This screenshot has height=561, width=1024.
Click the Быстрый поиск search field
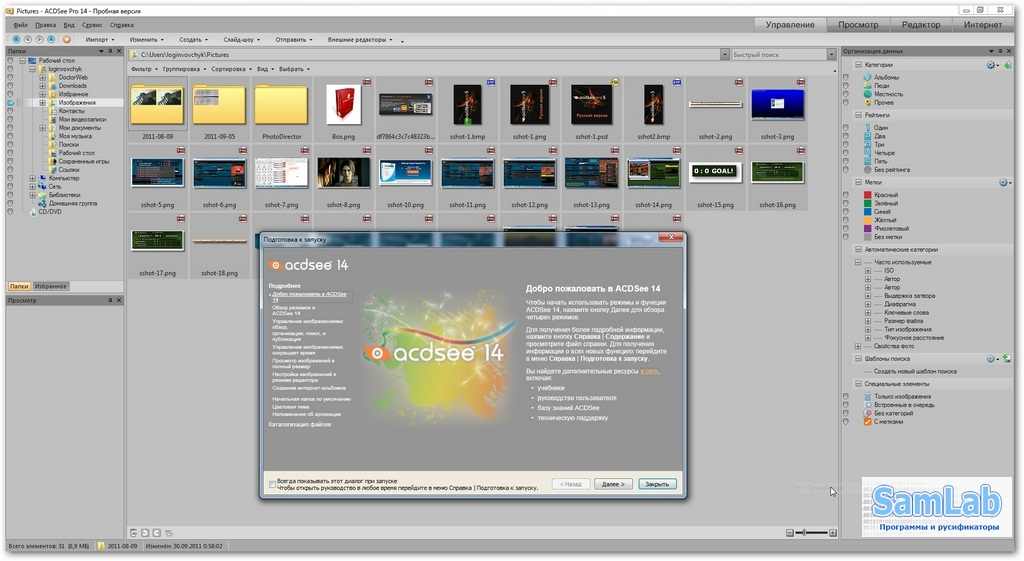tap(778, 55)
